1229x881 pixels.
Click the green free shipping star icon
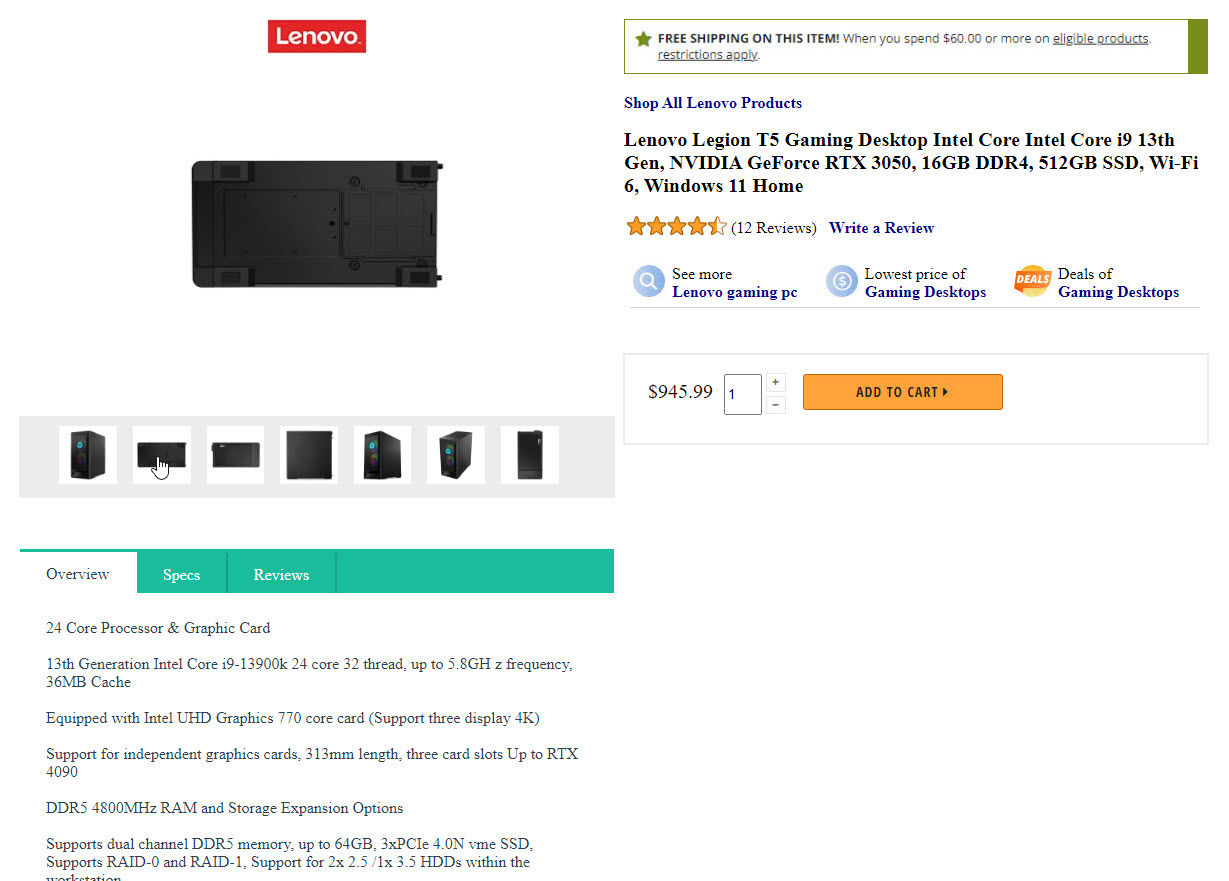coord(643,39)
